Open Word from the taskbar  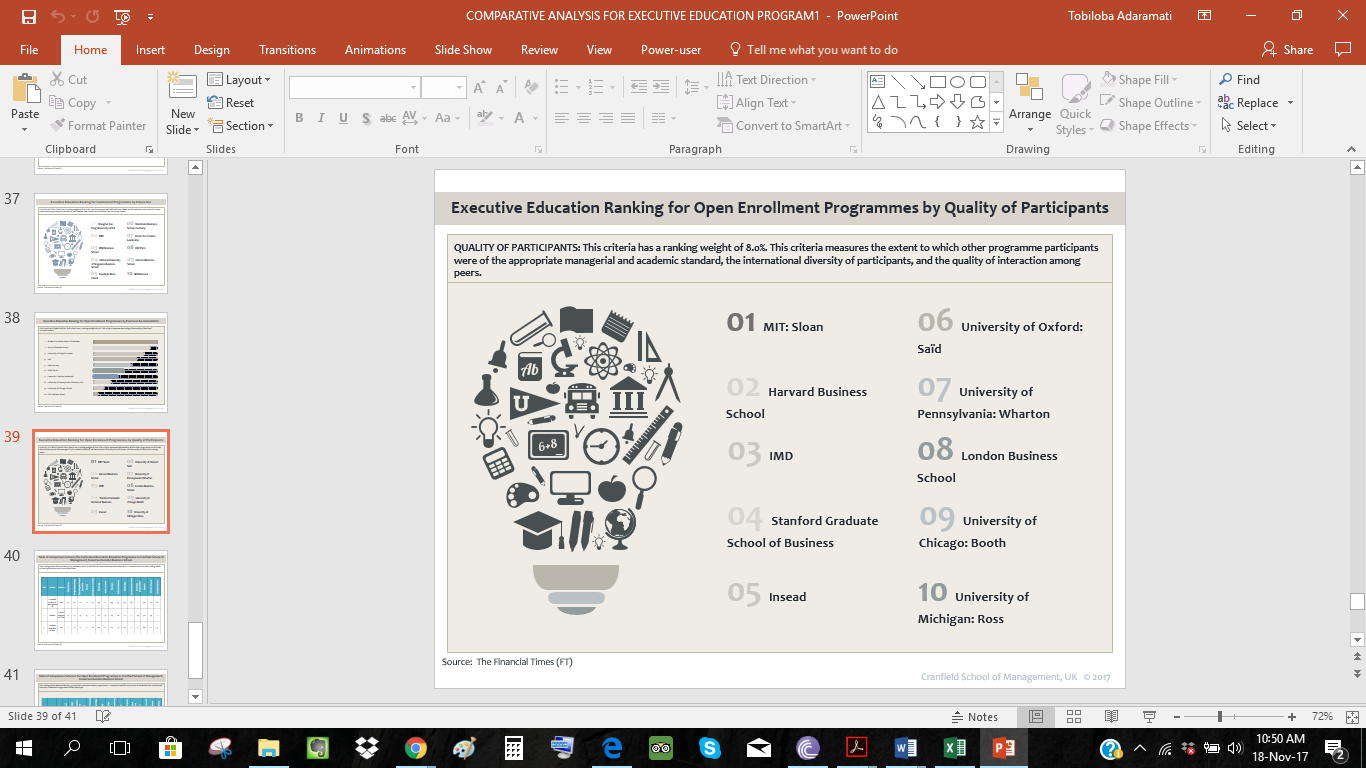point(905,748)
